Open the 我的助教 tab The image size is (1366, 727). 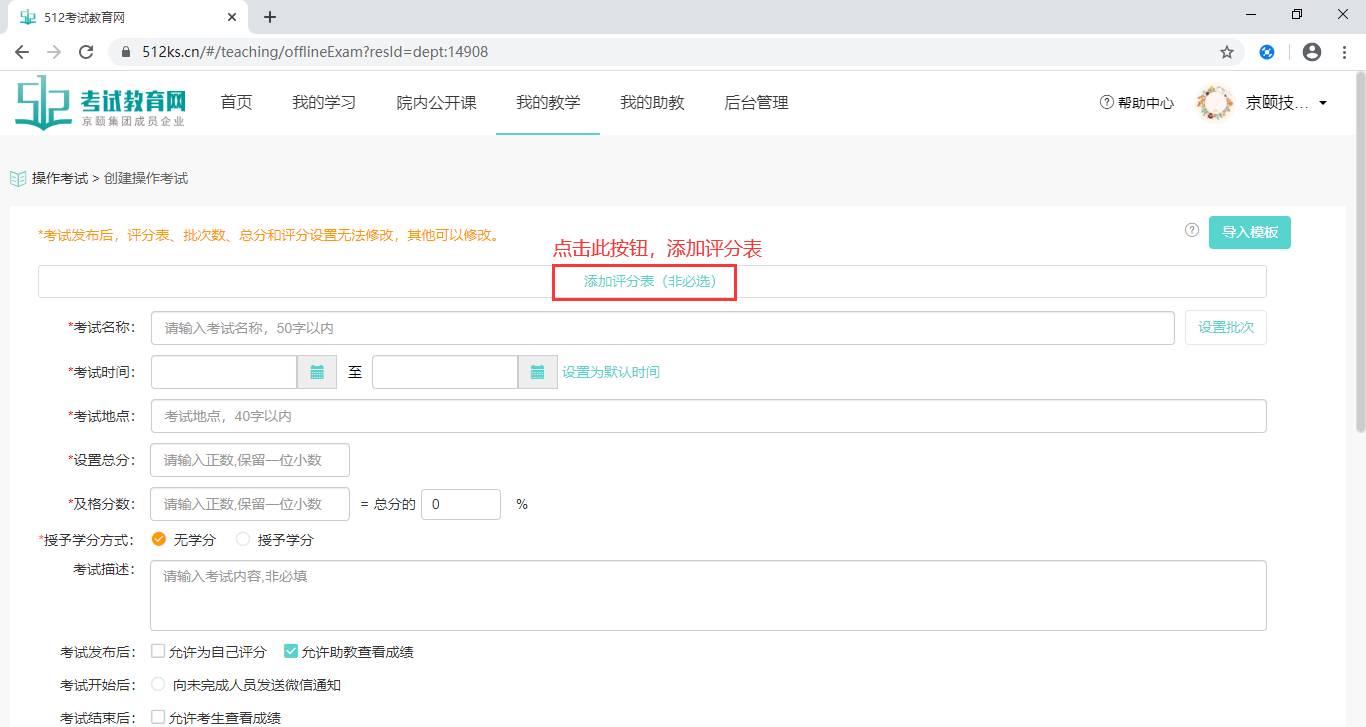[x=652, y=103]
